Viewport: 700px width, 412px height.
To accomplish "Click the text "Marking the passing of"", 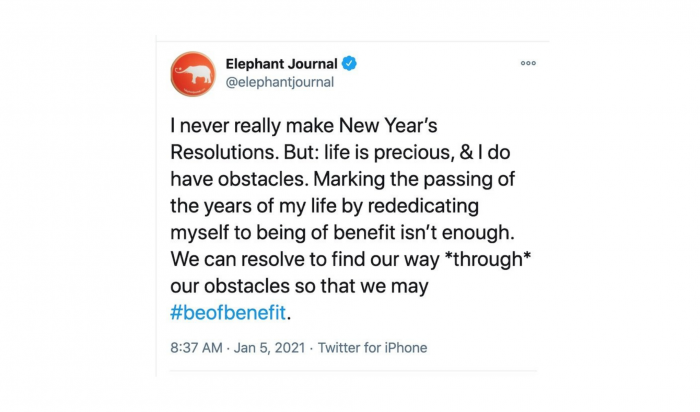I will 414,179.
